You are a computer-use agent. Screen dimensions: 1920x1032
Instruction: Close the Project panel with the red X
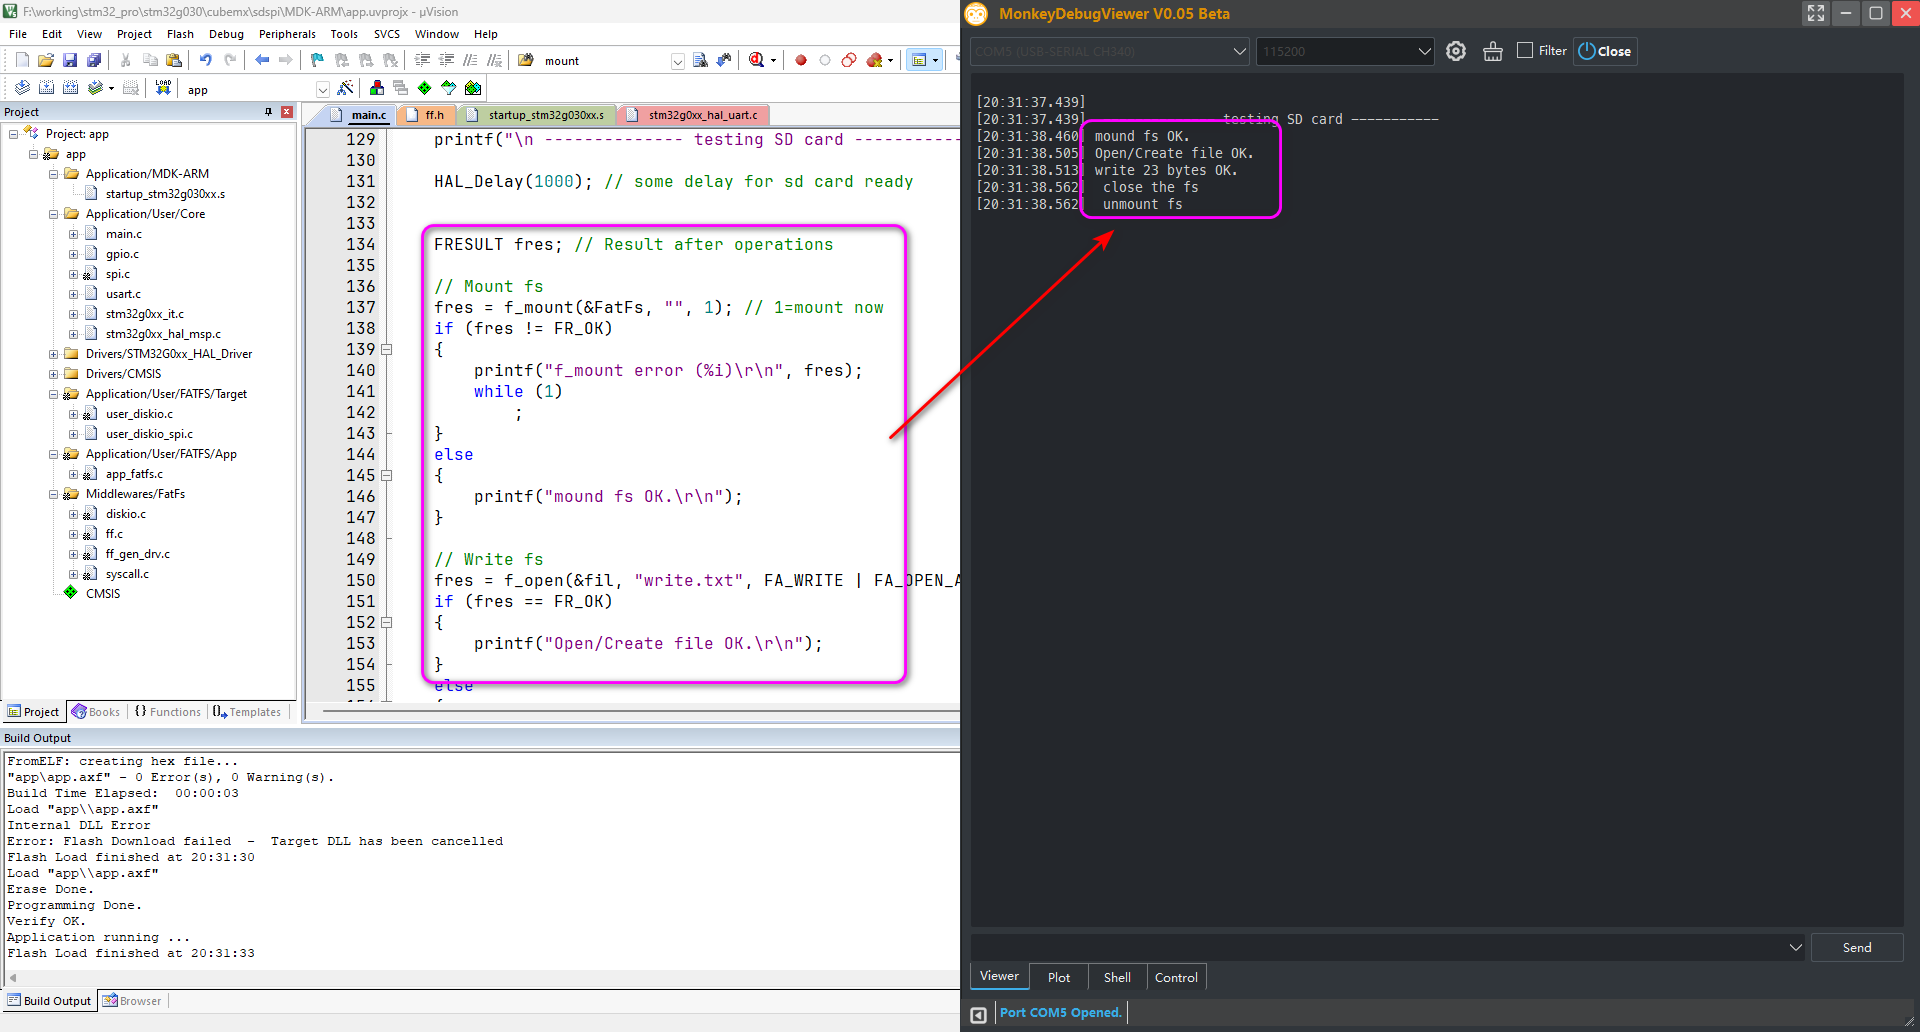pyautogui.click(x=287, y=112)
